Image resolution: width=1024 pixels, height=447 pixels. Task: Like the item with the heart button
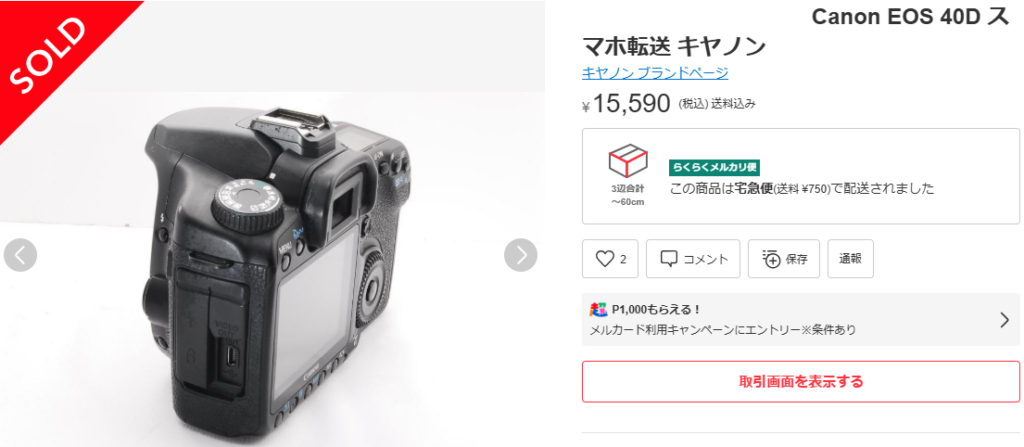610,259
